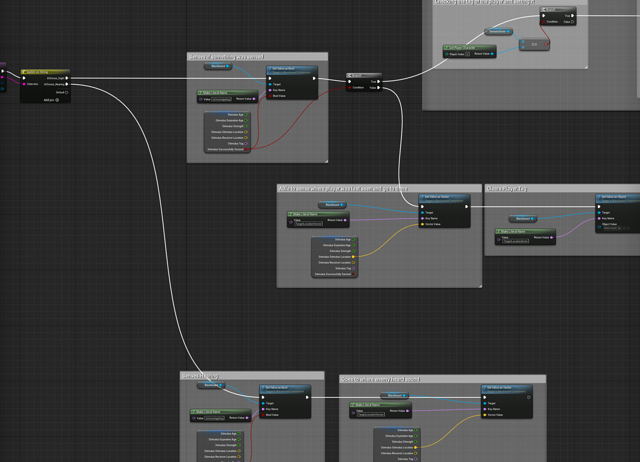Open Object Value asset dropdown on Set Value as Object

pos(612,228)
